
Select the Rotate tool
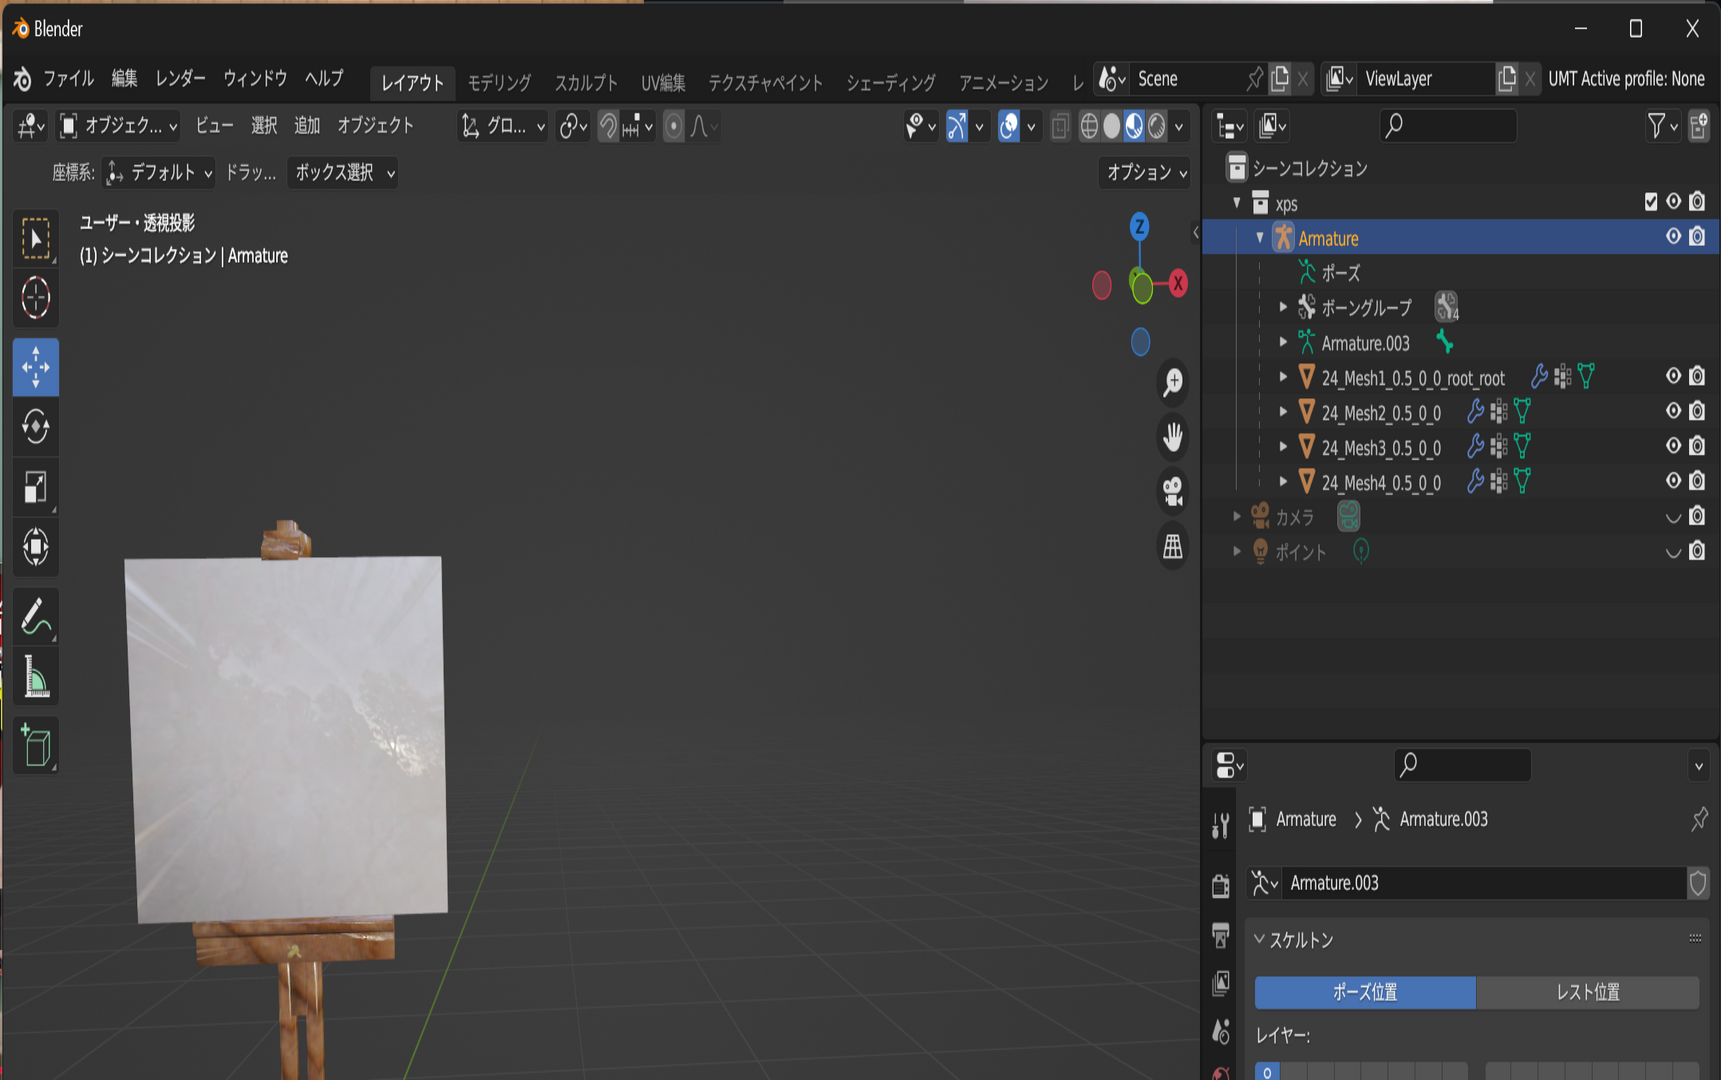point(36,427)
